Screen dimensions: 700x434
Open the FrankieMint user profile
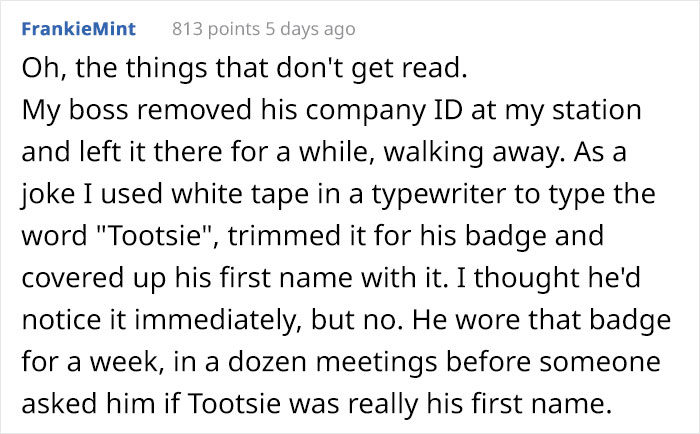coord(79,29)
